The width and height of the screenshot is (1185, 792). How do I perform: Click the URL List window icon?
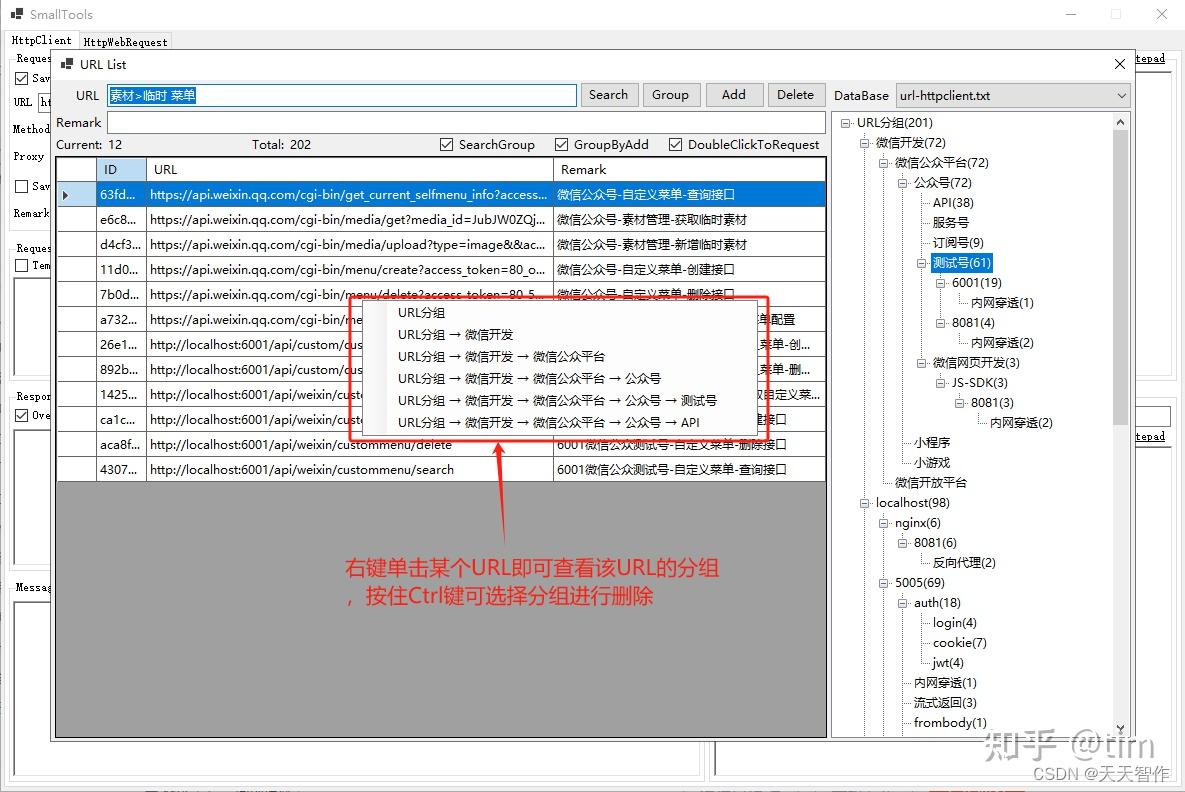coord(67,64)
